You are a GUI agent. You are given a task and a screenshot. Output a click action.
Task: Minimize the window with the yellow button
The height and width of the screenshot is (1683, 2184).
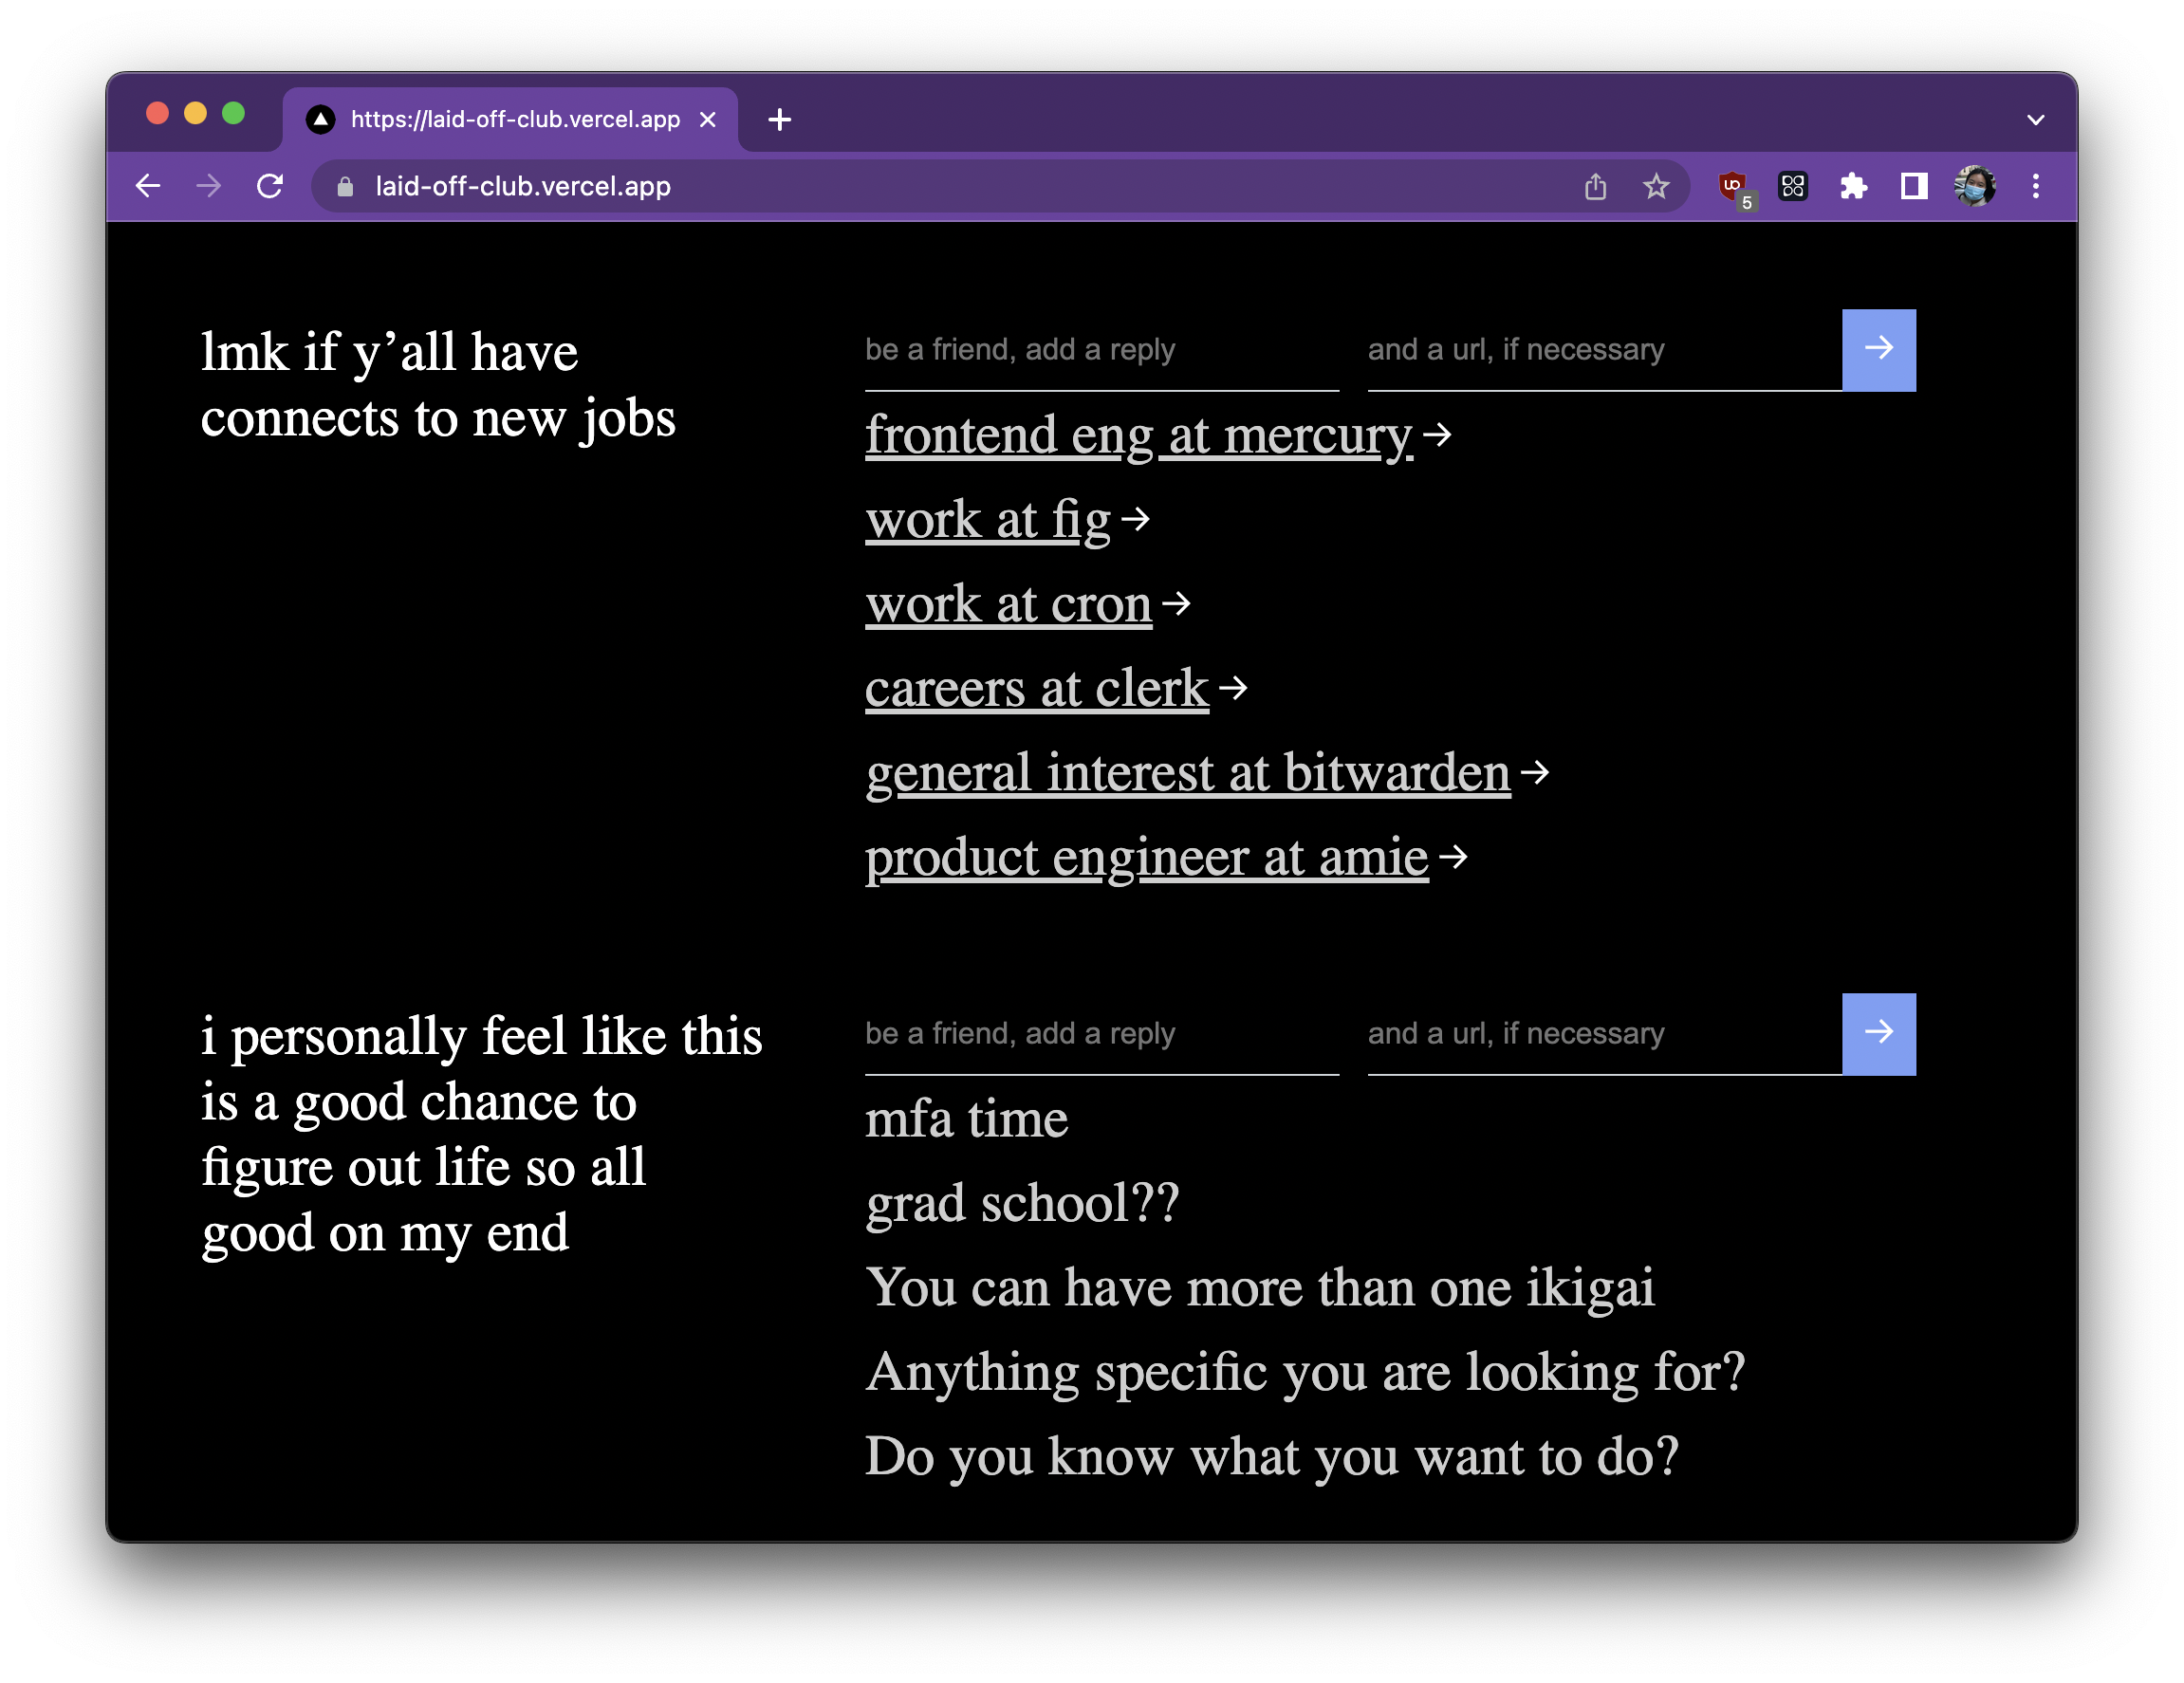[195, 113]
